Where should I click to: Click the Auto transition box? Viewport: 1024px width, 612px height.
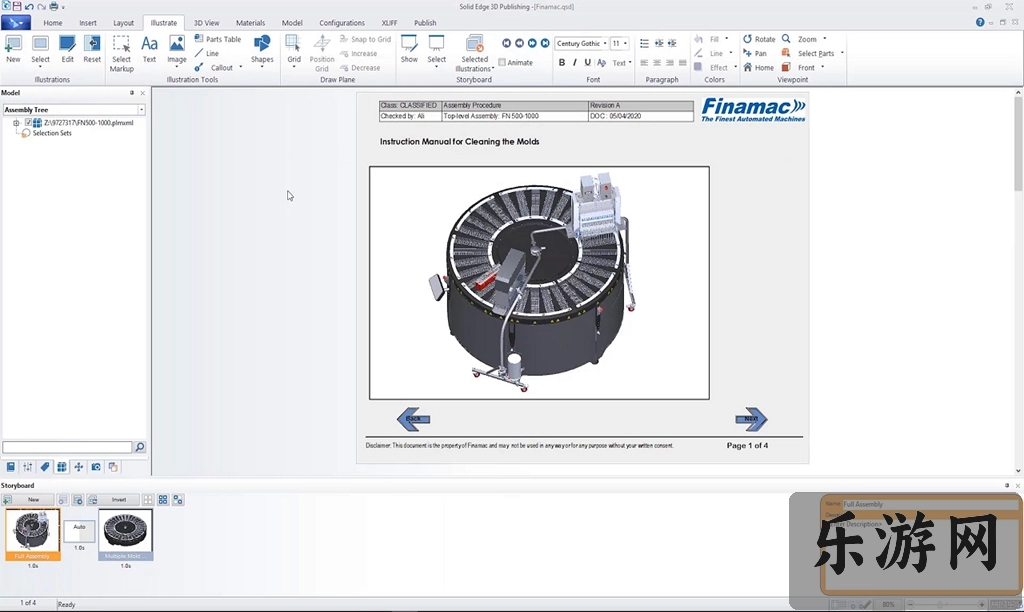(79, 530)
